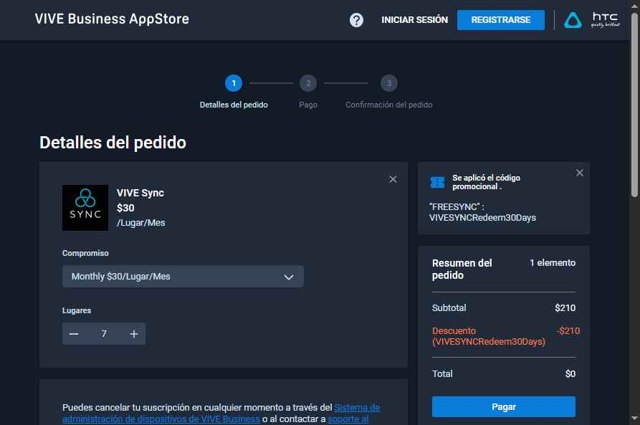Click the Pagar button
Image resolution: width=640 pixels, height=425 pixels.
pos(504,407)
